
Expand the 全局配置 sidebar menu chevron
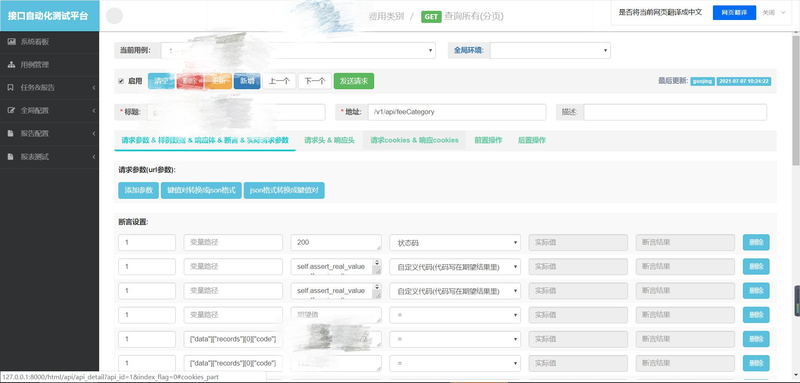pos(94,111)
